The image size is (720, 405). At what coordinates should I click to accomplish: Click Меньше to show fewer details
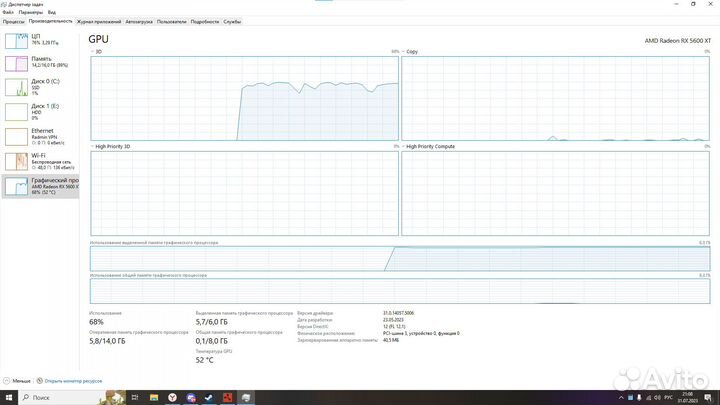21,381
